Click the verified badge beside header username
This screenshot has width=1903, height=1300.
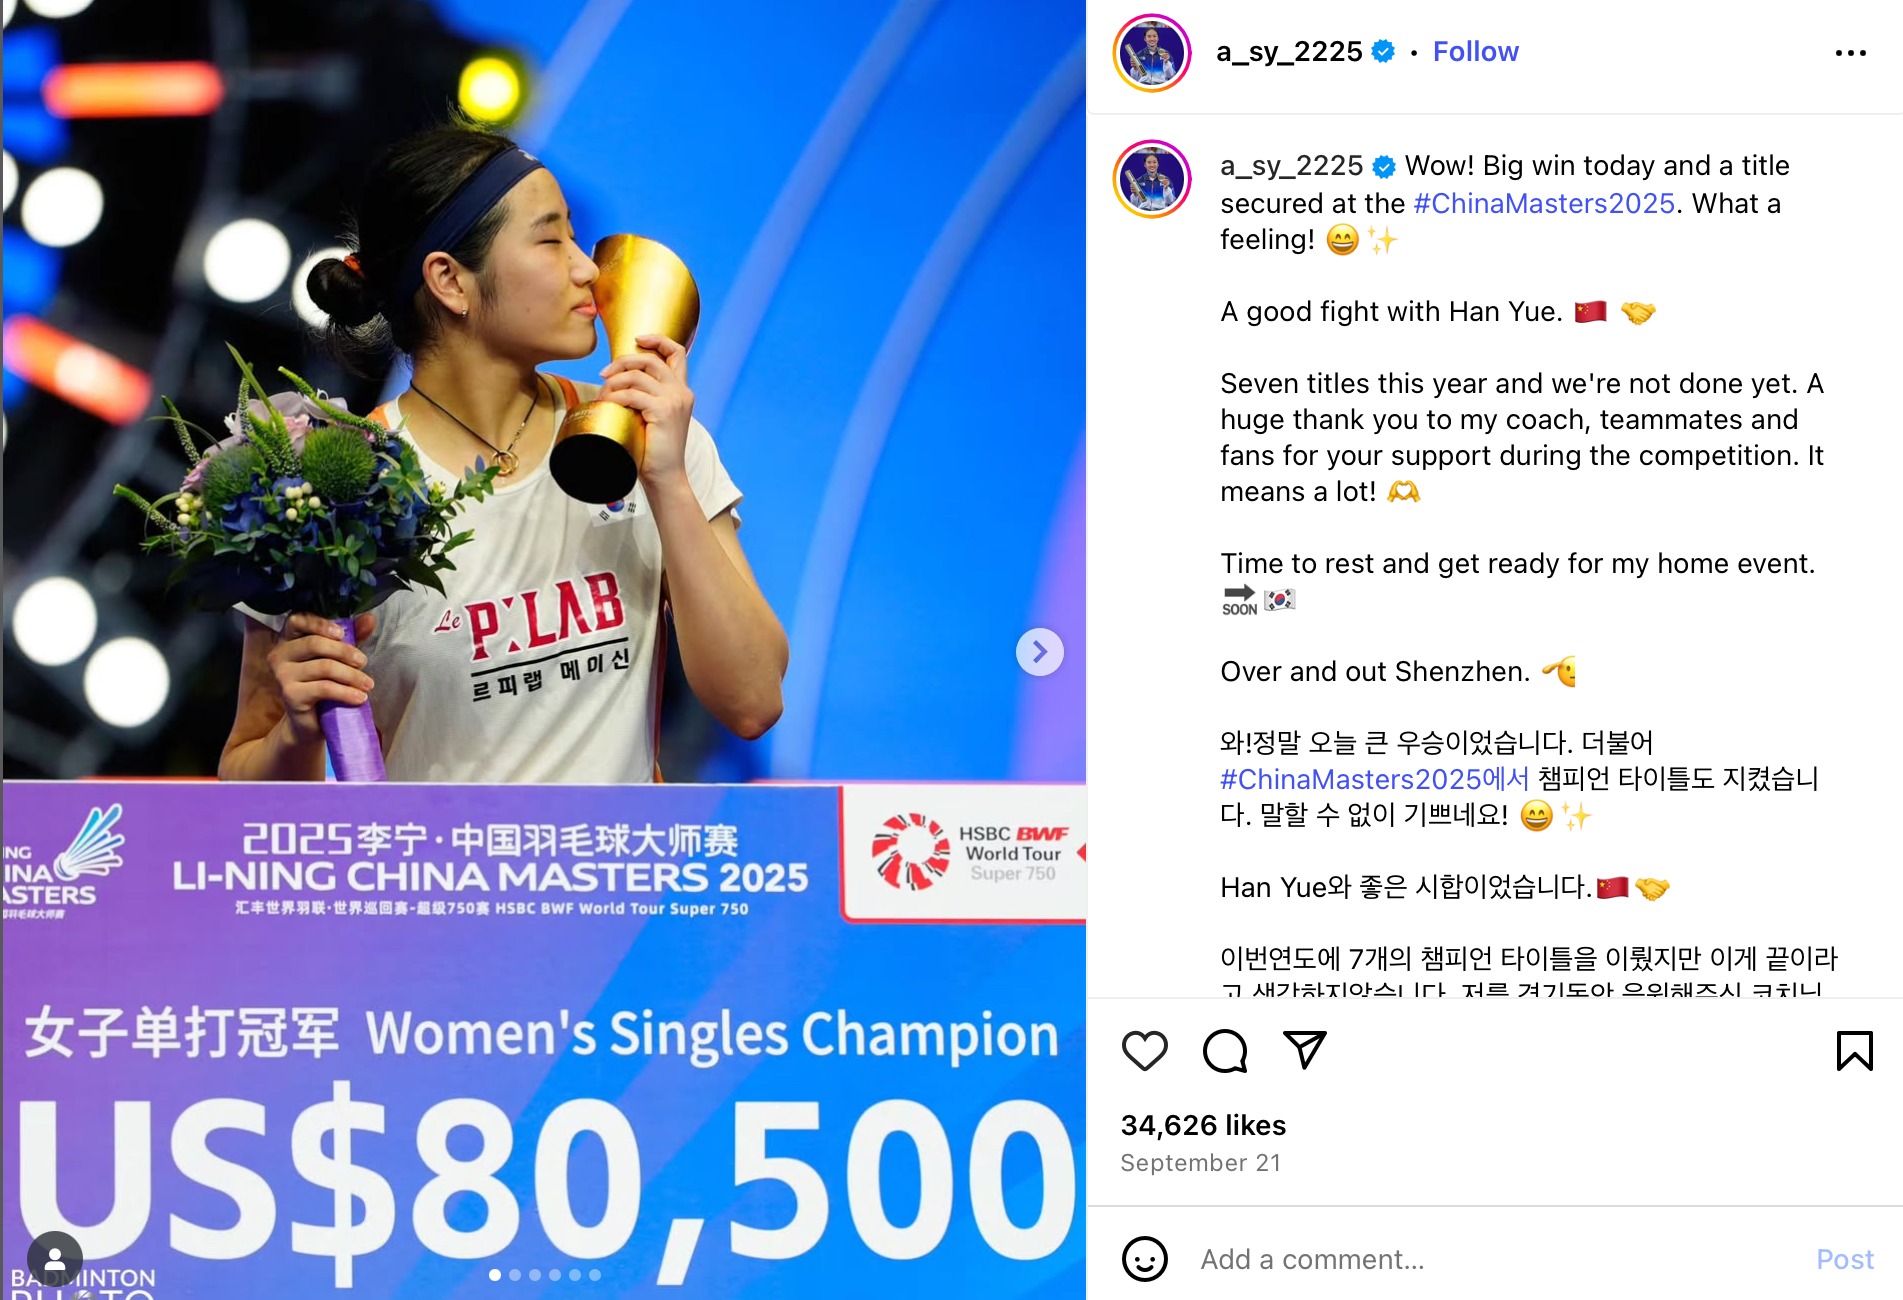tap(1384, 51)
